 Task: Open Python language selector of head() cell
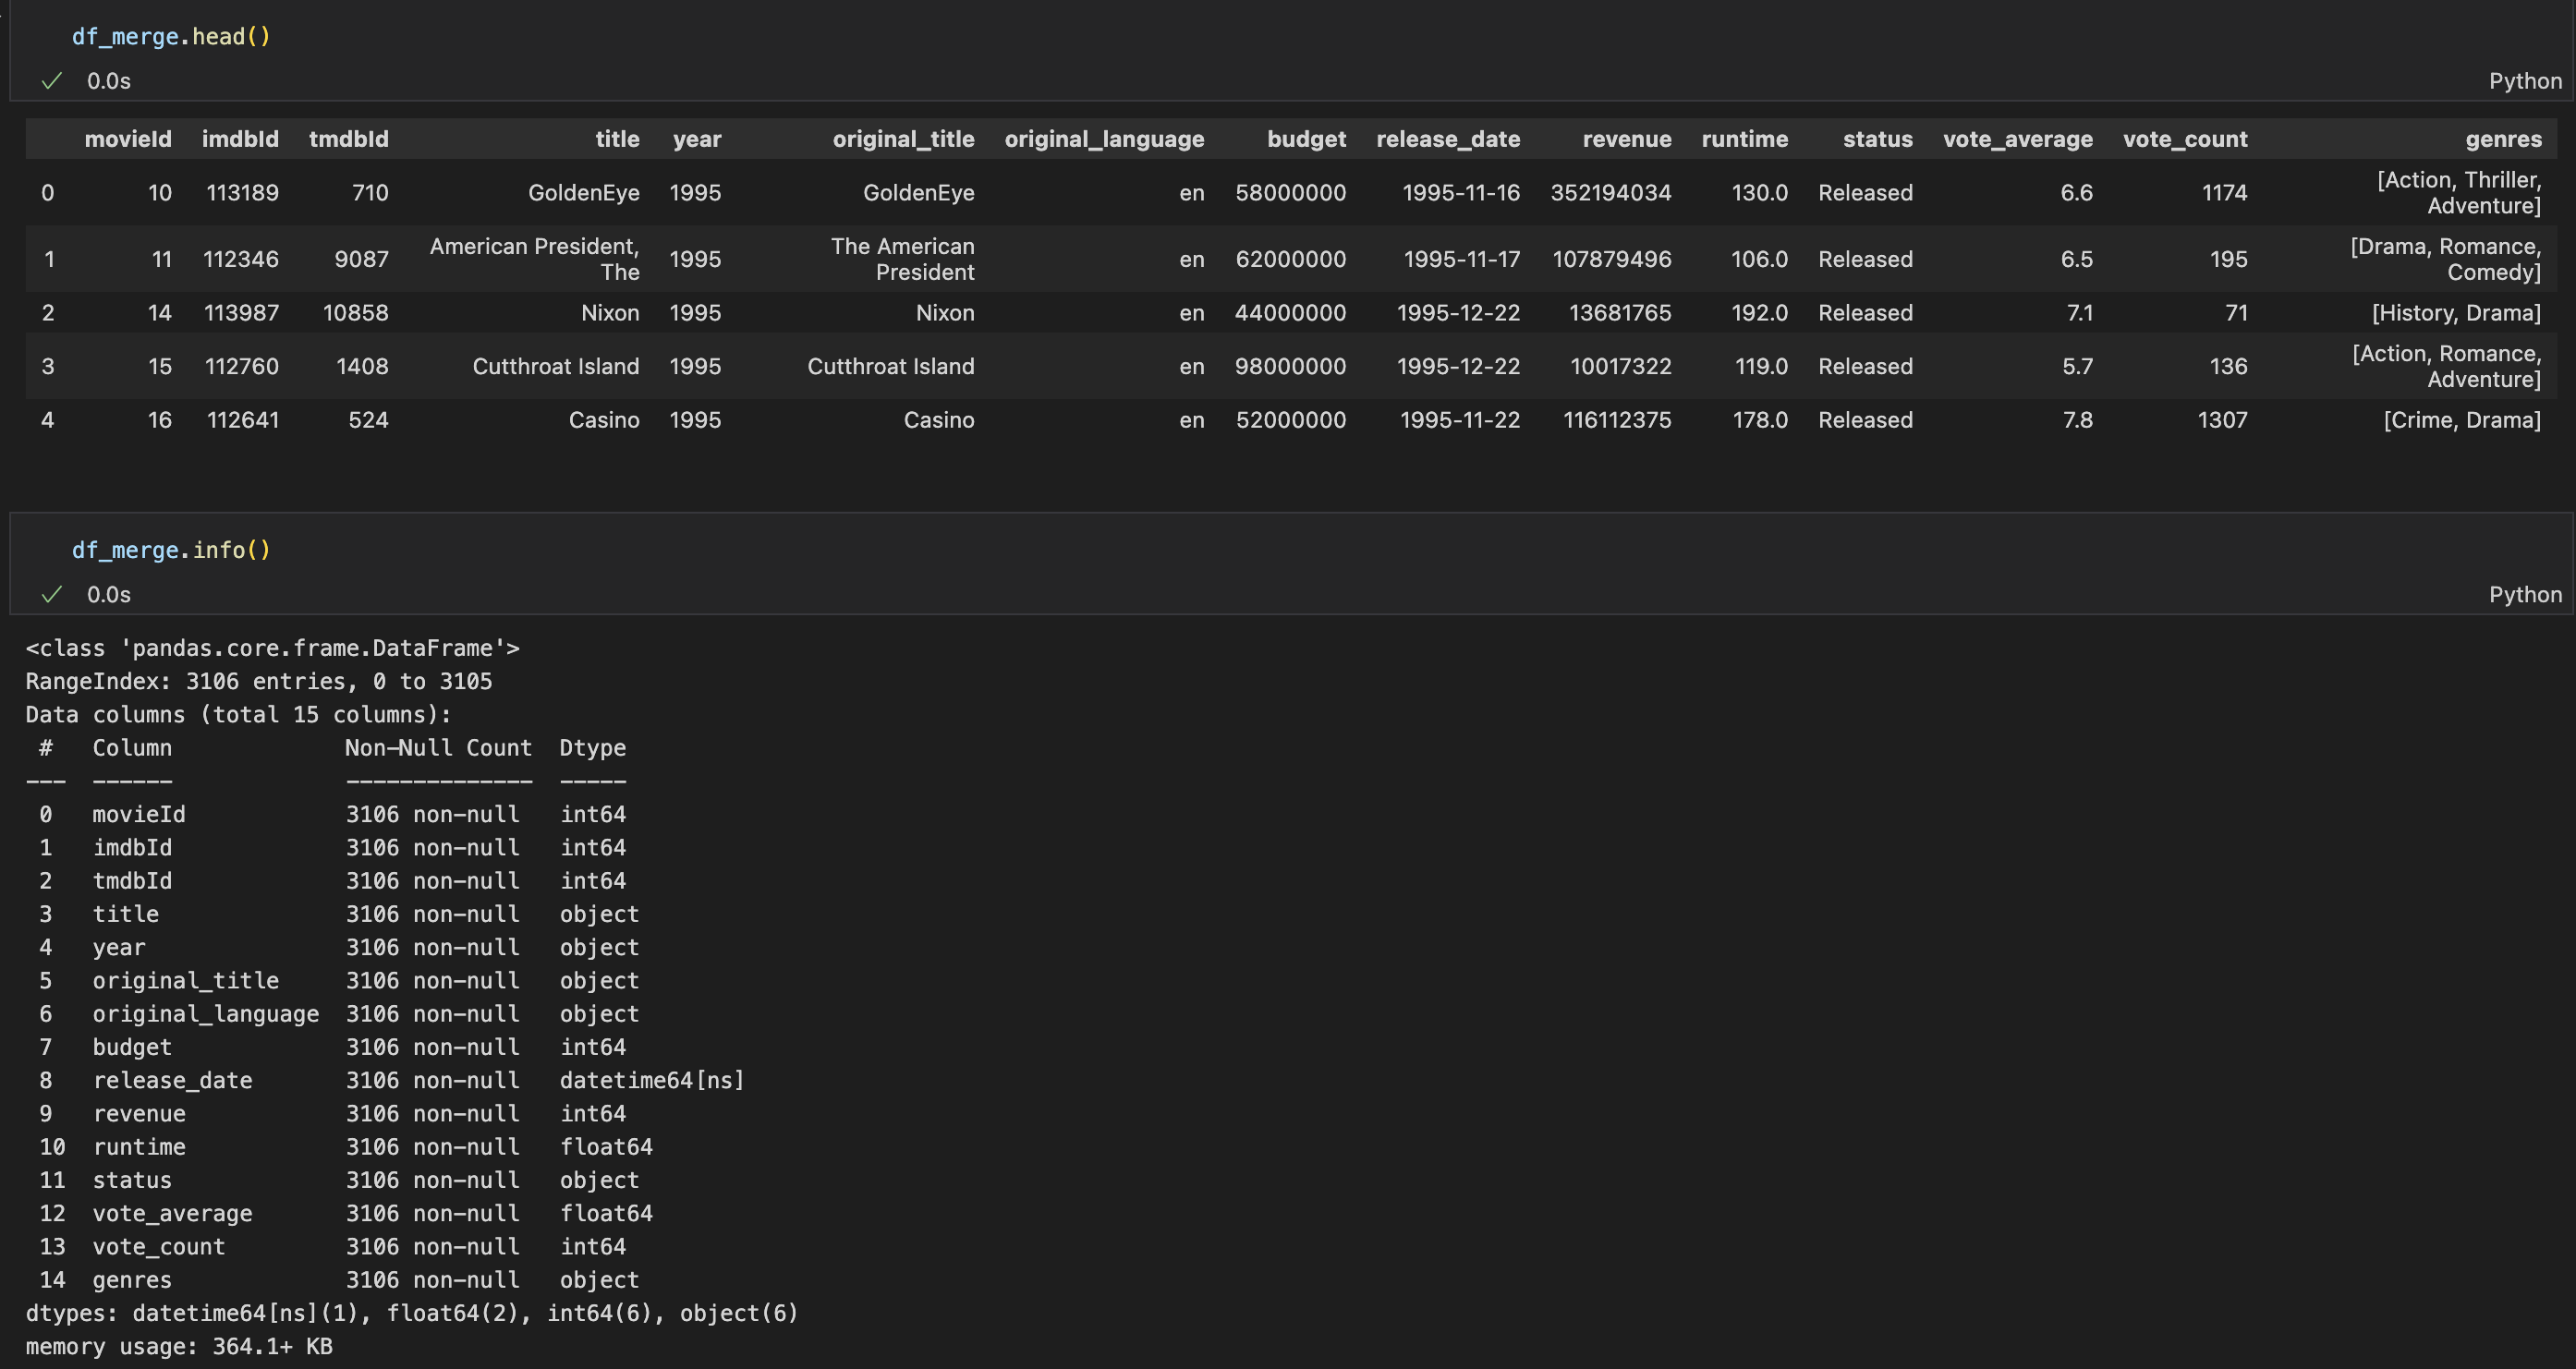(2525, 81)
